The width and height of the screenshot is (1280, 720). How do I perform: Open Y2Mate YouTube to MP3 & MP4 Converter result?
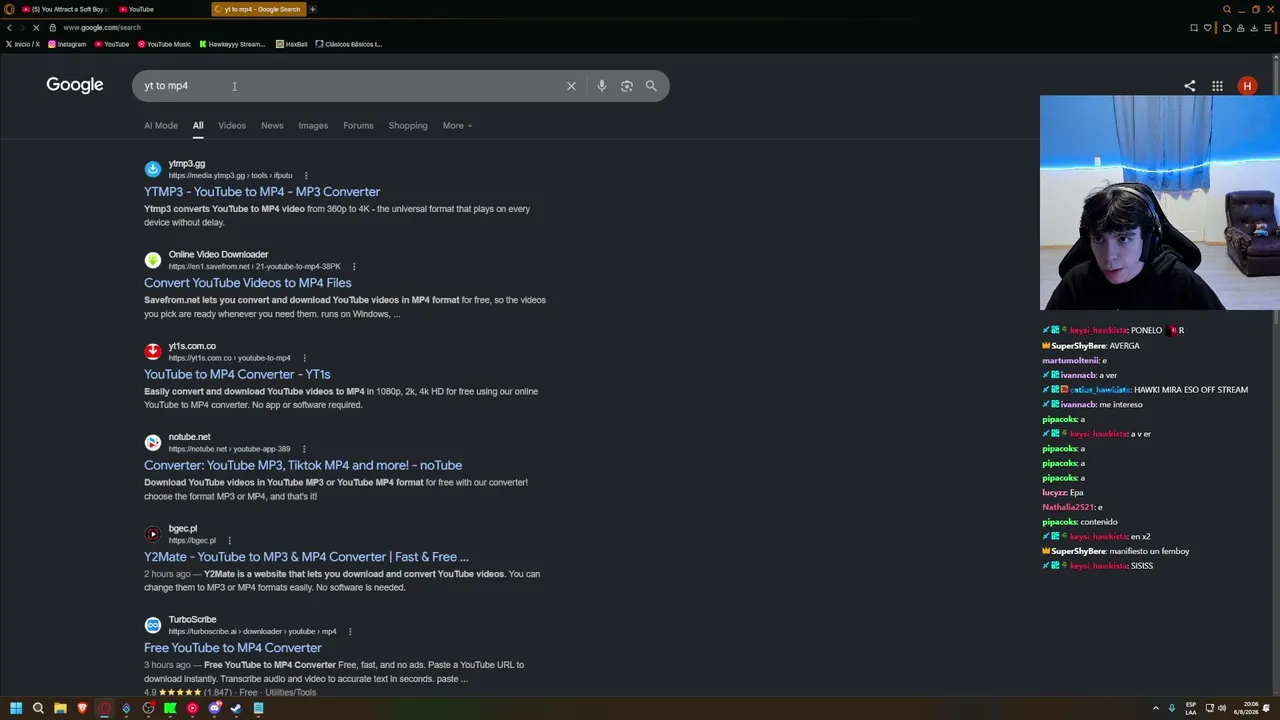(x=306, y=557)
